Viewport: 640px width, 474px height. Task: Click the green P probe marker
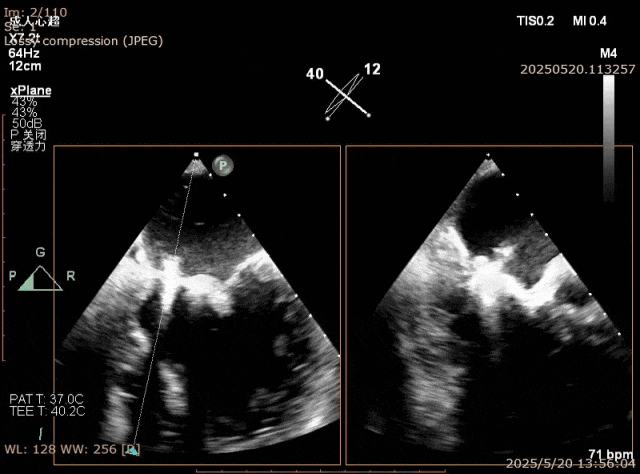(224, 164)
